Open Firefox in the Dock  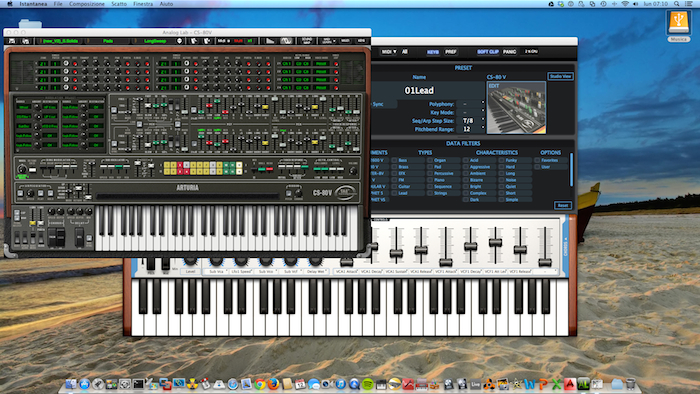click(273, 384)
